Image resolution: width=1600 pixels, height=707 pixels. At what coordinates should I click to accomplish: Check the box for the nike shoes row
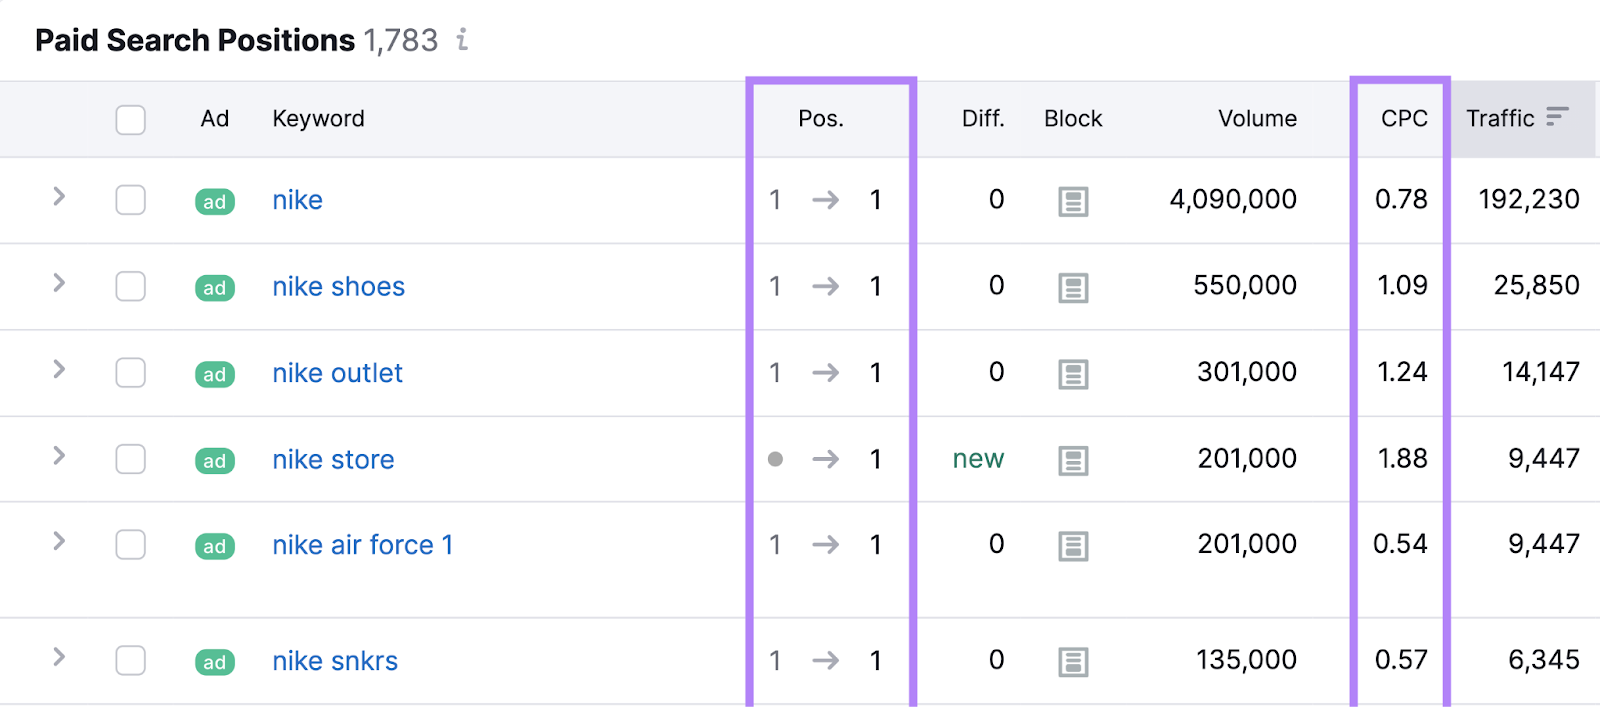pos(131,287)
